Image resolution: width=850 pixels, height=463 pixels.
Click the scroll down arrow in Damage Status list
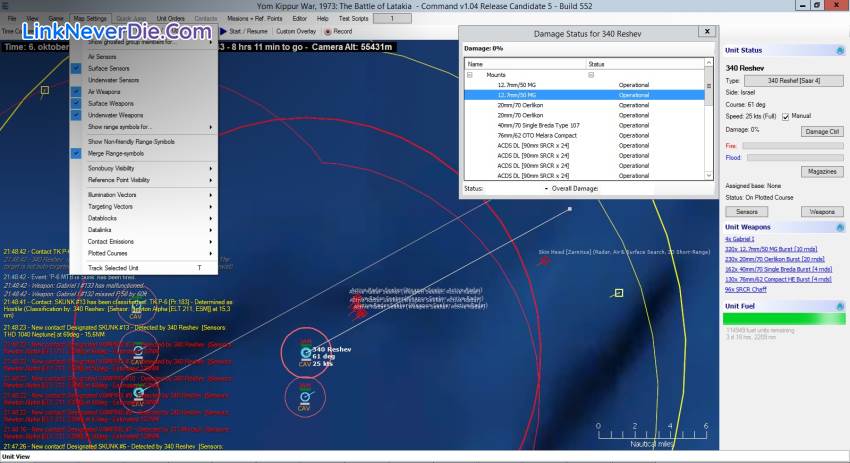click(709, 176)
